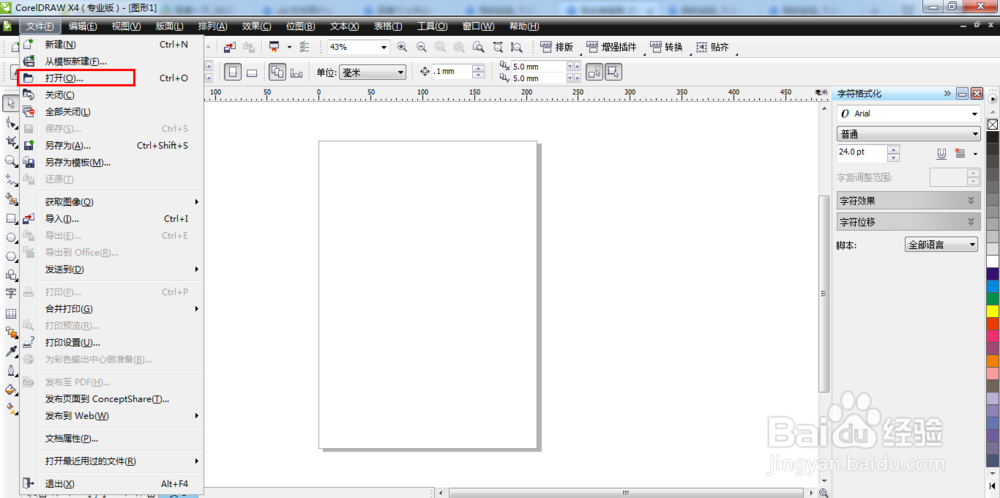Select the Ellipse tool in the toolbox

point(11,237)
